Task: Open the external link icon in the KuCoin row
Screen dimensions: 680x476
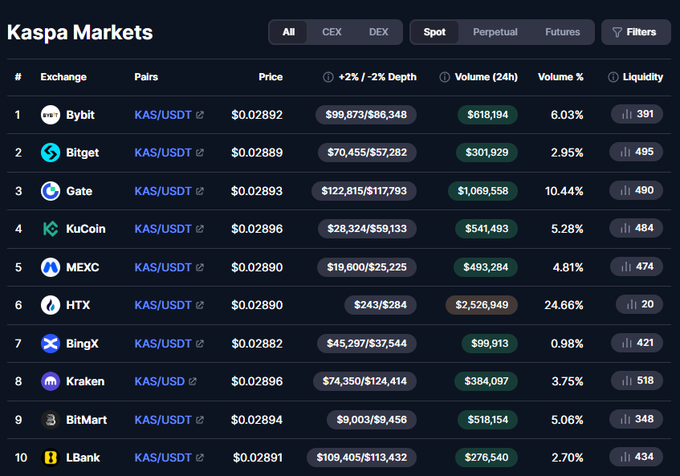Action: click(x=199, y=229)
